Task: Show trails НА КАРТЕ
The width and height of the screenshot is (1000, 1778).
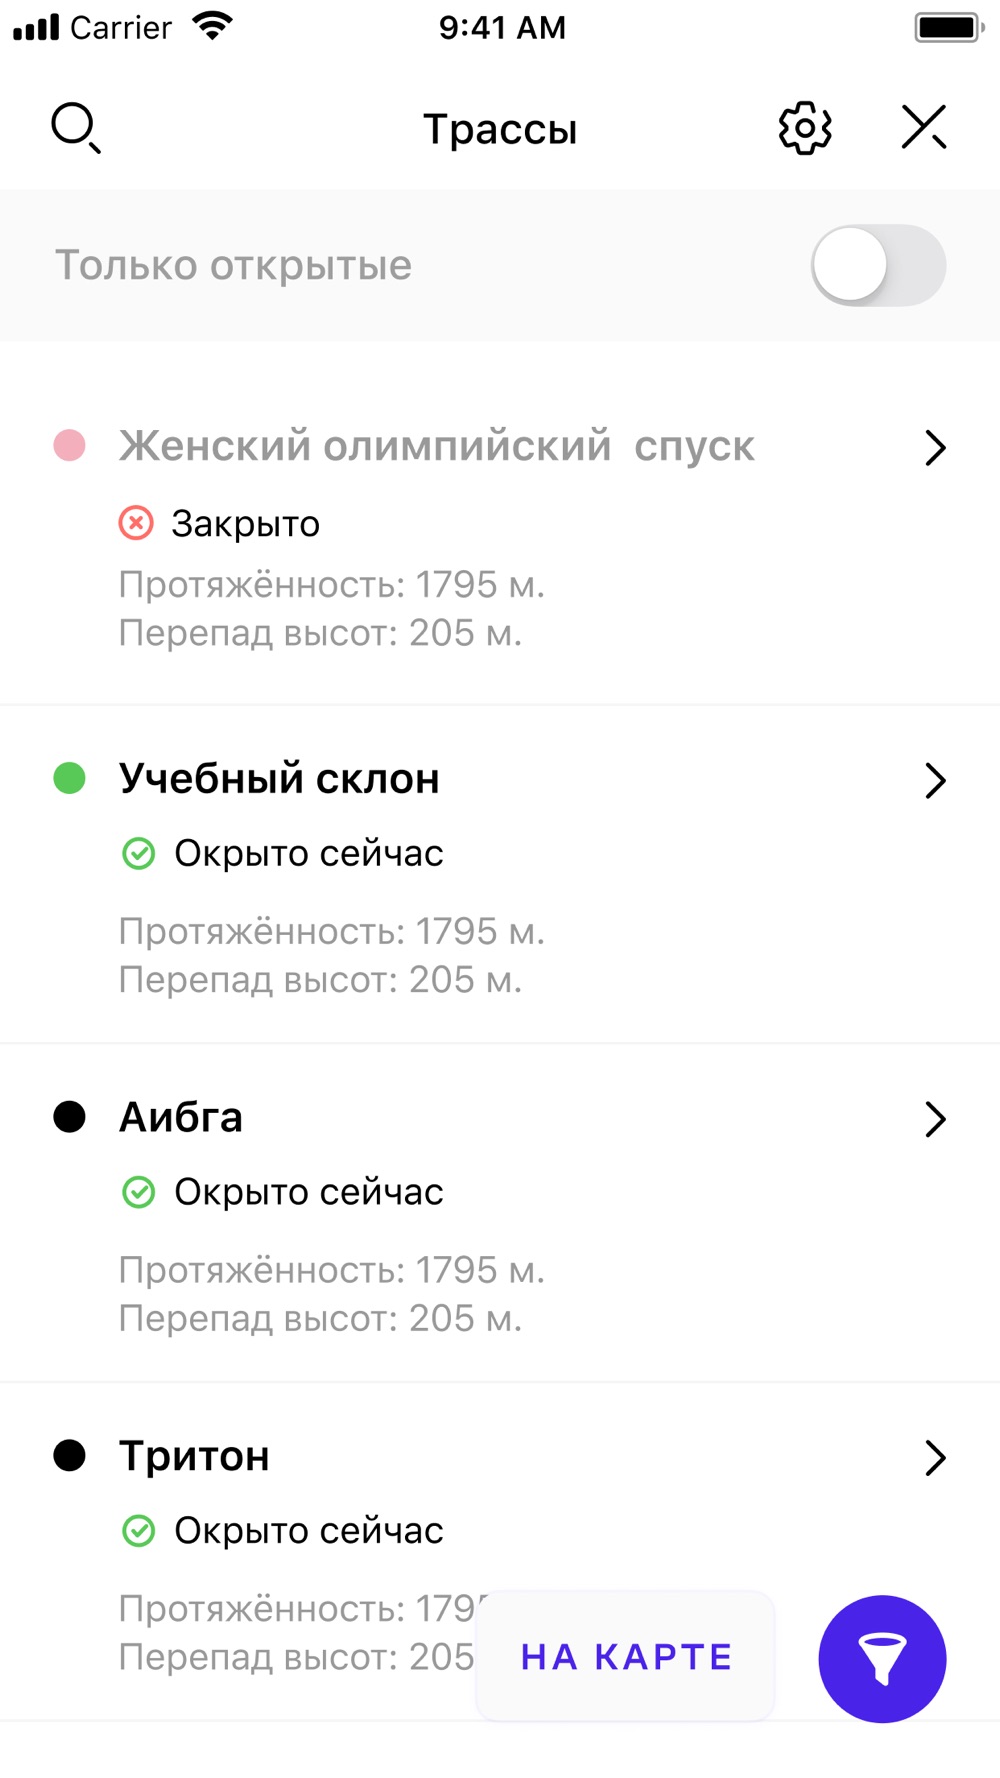Action: (626, 1657)
